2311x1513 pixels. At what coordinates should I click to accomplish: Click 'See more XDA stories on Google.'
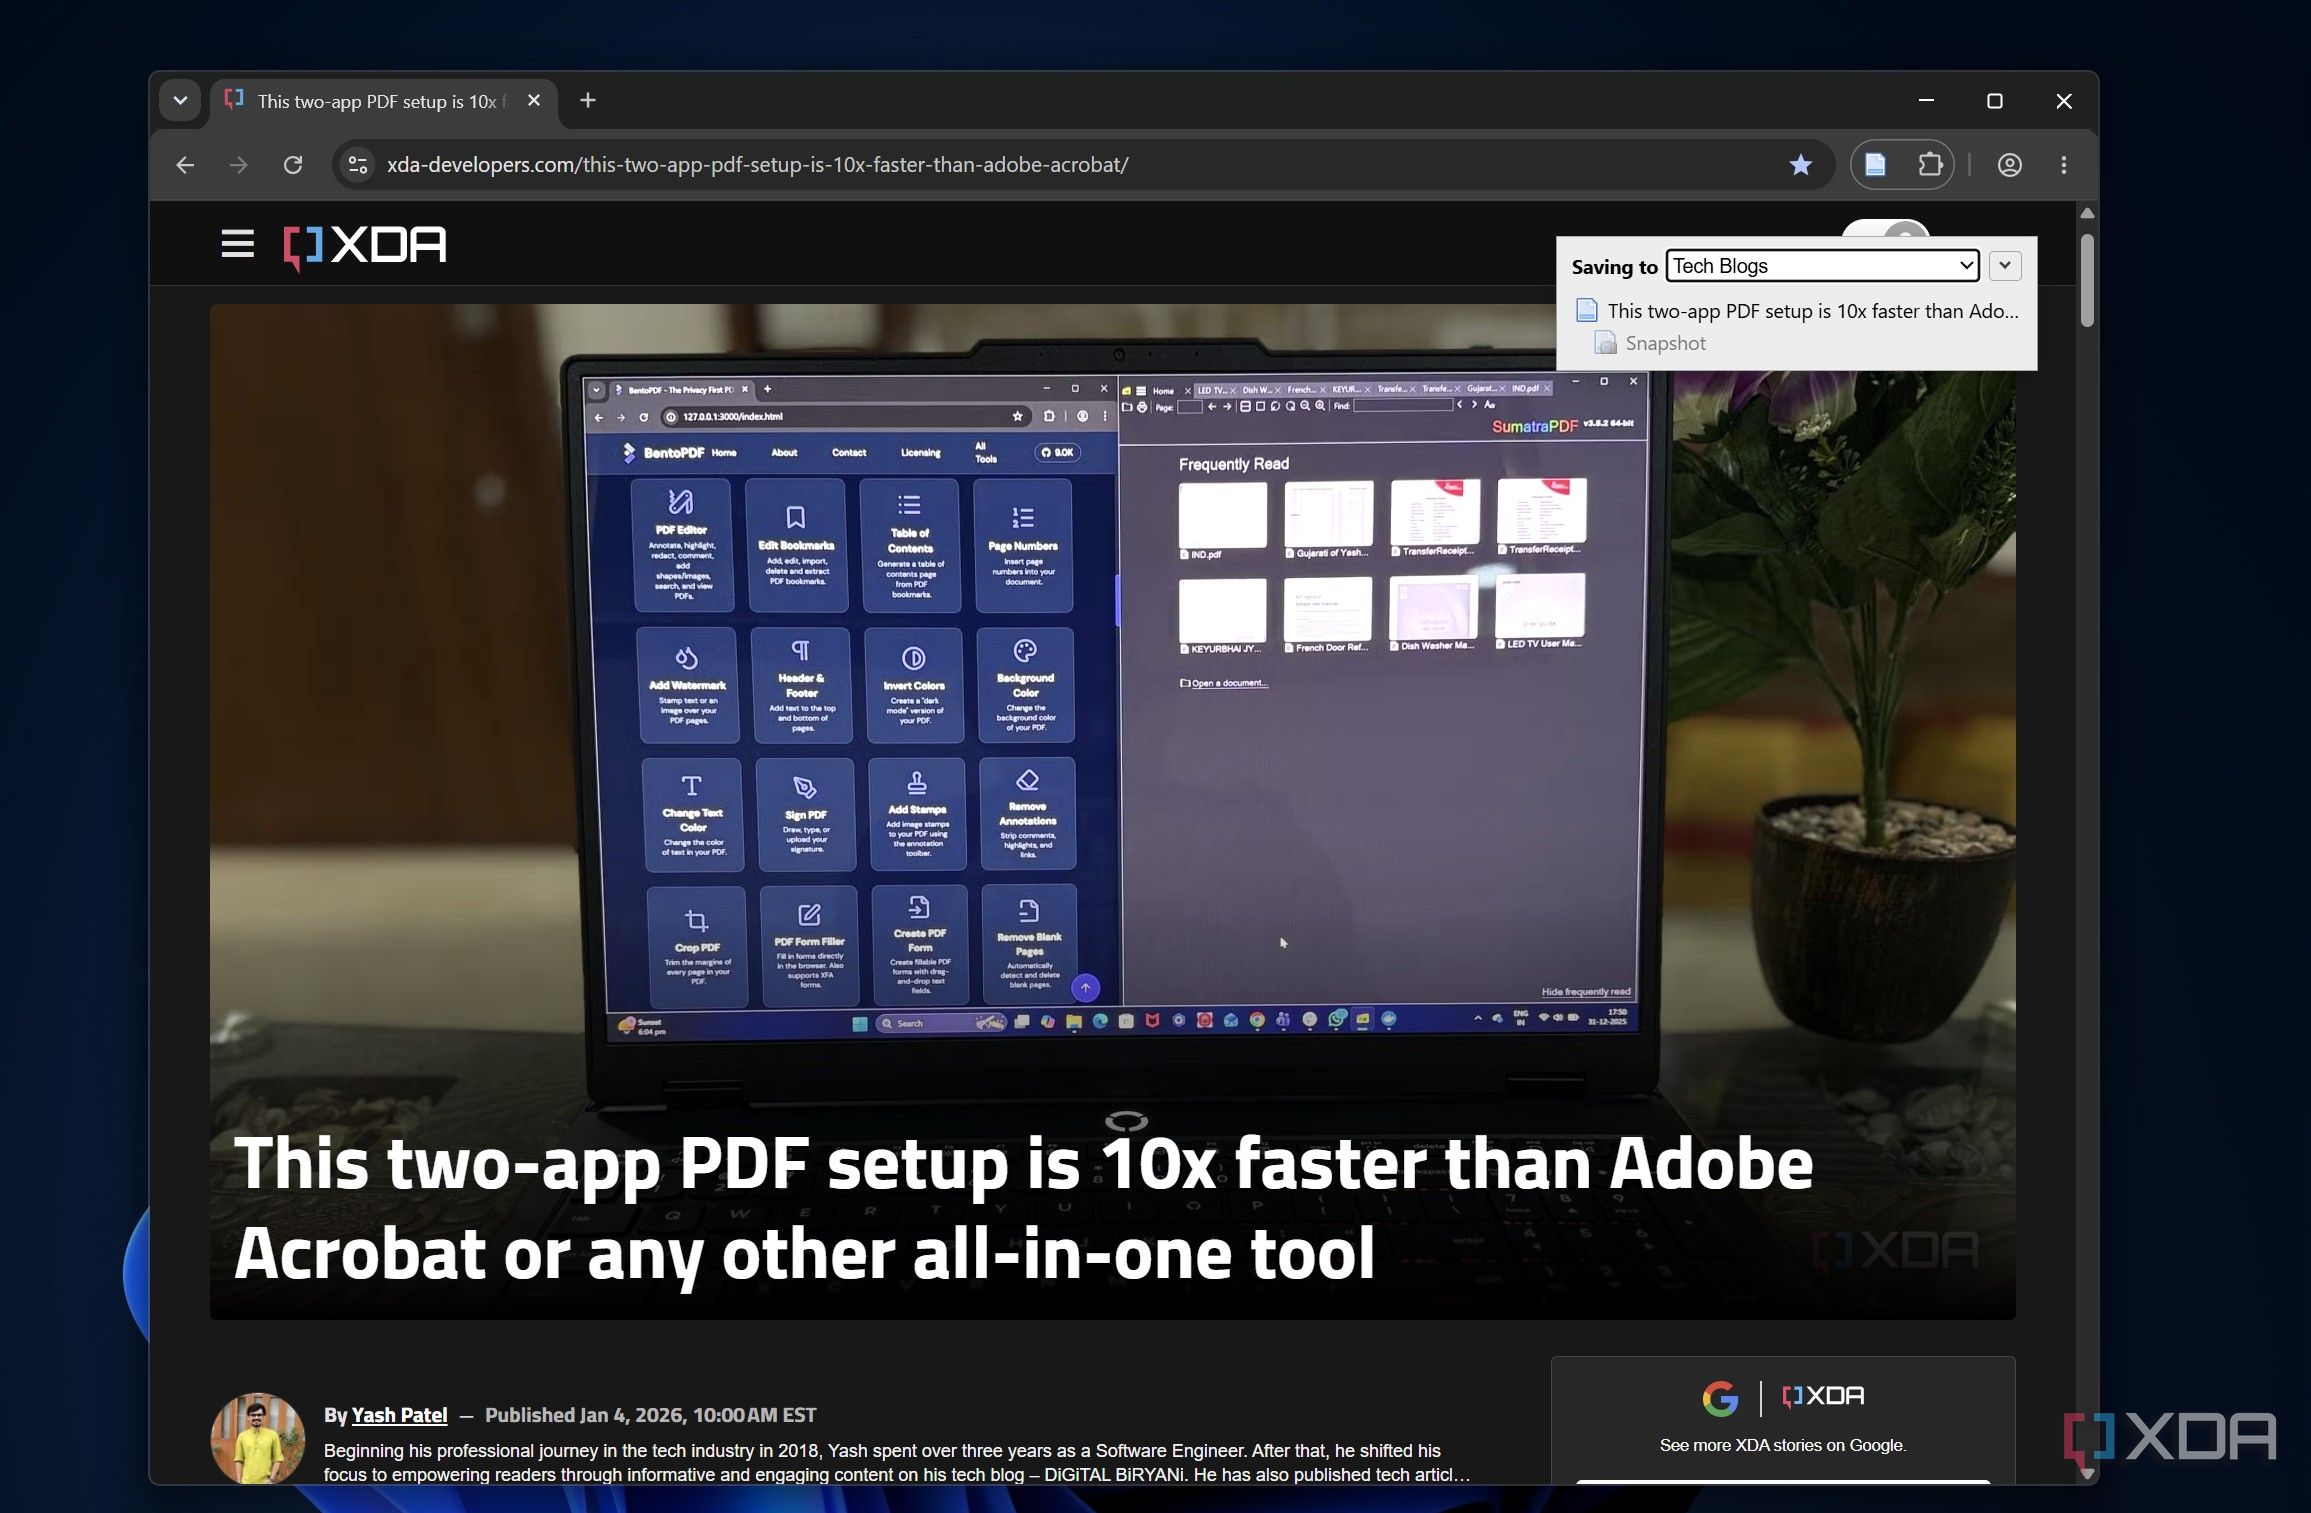coord(1782,1445)
